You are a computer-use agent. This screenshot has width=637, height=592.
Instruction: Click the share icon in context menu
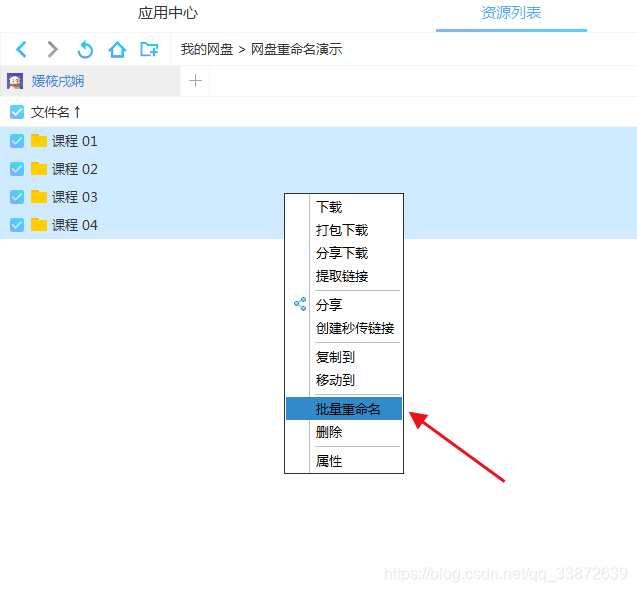click(x=300, y=304)
